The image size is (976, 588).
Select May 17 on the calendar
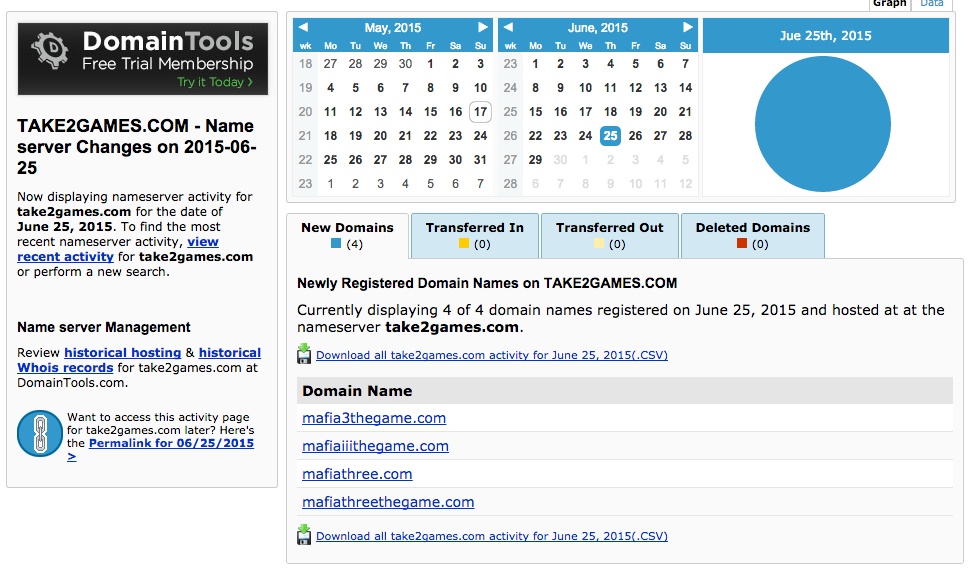[480, 112]
